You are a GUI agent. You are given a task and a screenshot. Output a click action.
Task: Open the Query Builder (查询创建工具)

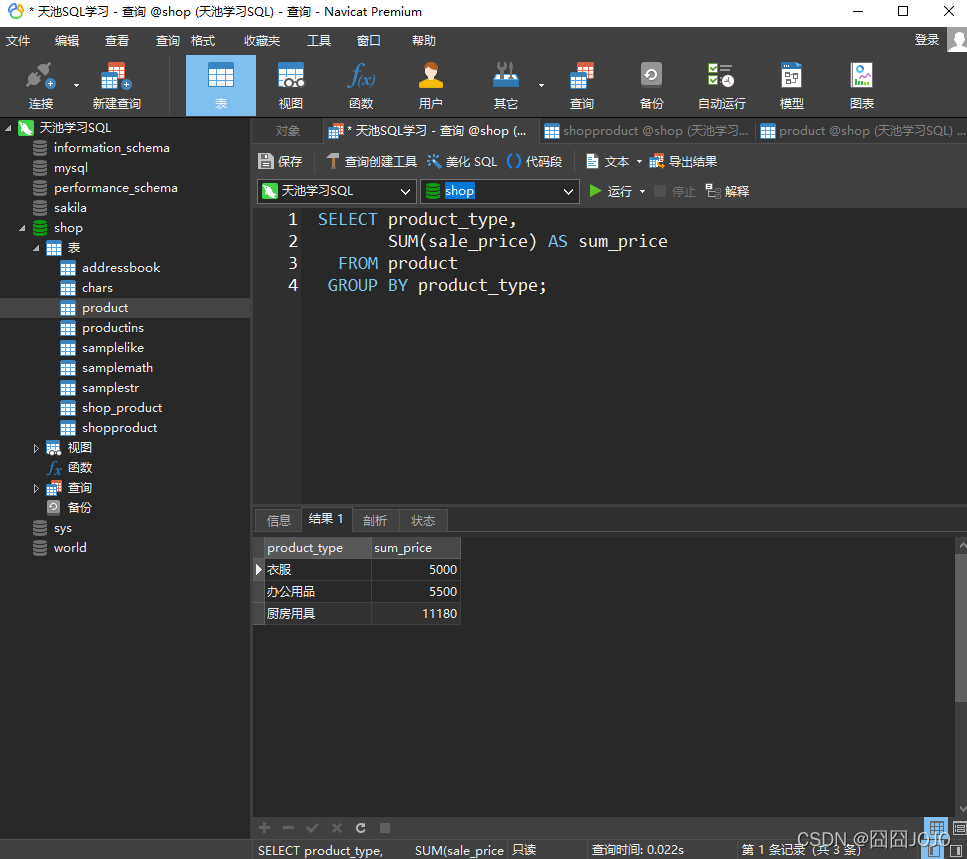(371, 162)
